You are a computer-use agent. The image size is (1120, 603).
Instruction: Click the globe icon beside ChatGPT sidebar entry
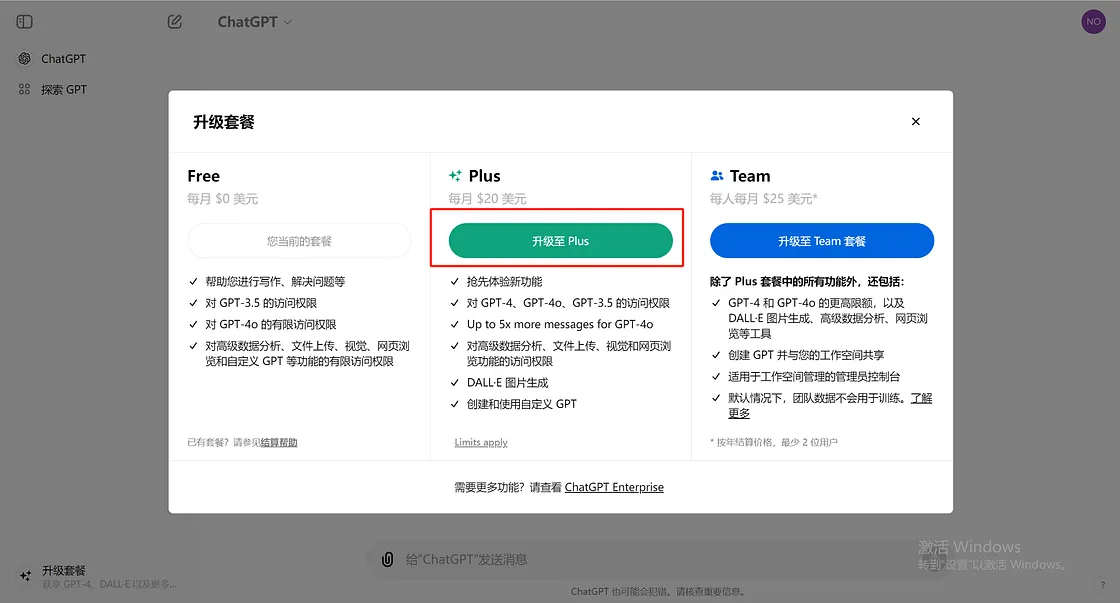[23, 58]
